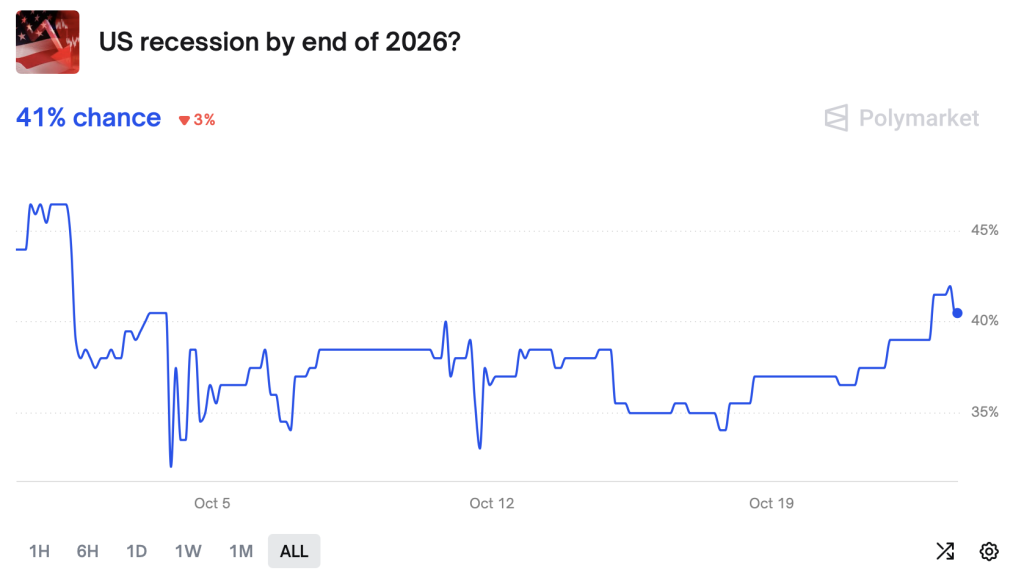The height and width of the screenshot is (584, 1024).
Task: Click the Polymarket logo icon
Action: pyautogui.click(x=836, y=118)
